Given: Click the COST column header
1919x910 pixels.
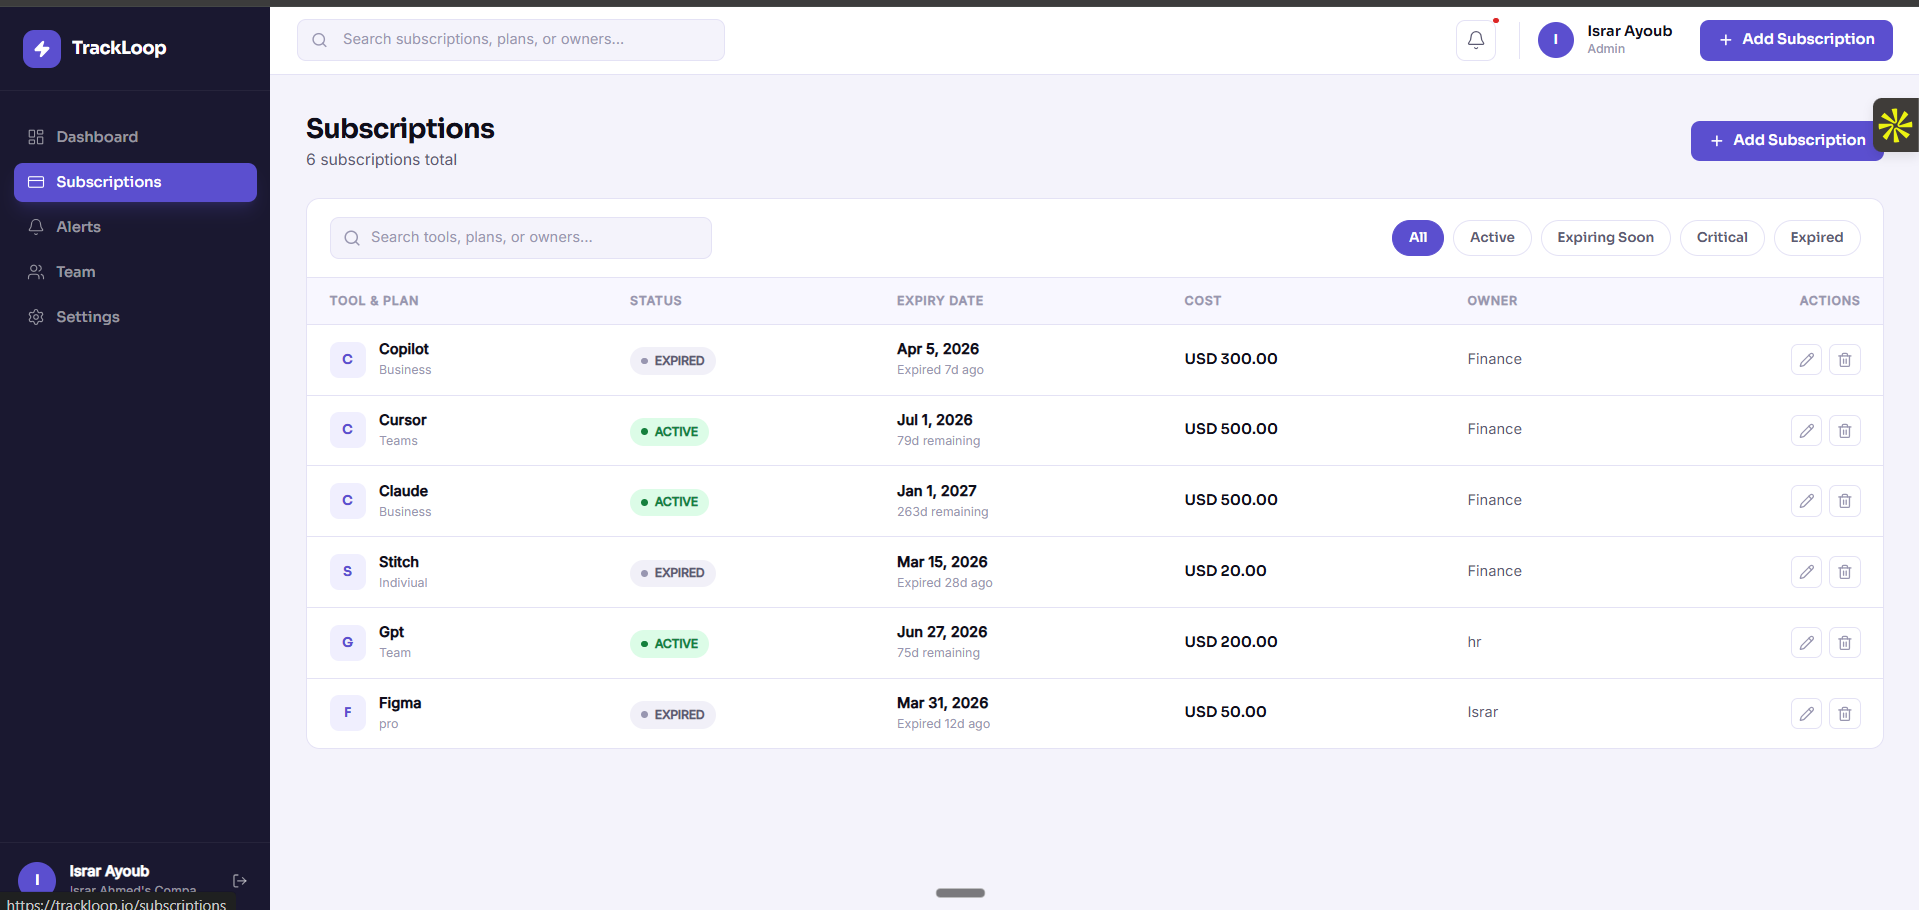Looking at the screenshot, I should pos(1203,301).
